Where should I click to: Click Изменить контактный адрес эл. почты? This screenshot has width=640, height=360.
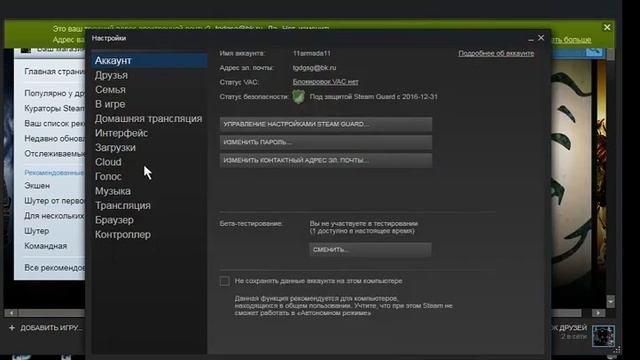tap(326, 160)
